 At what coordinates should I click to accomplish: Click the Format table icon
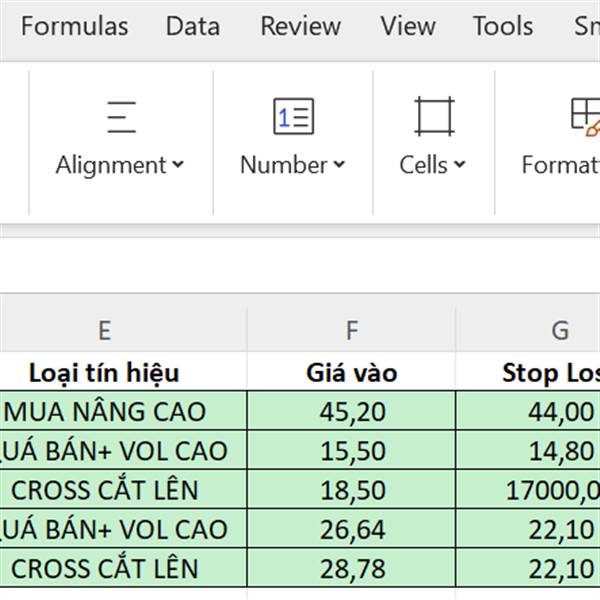[586, 117]
